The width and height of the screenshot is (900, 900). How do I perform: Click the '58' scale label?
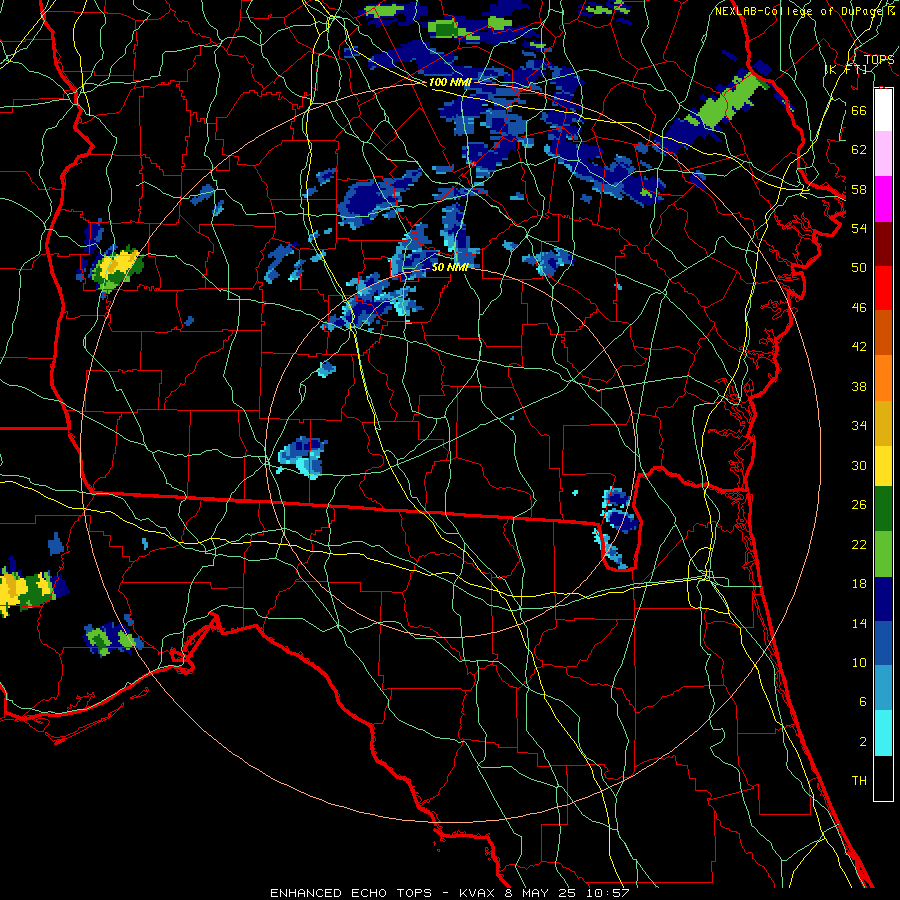pos(859,189)
